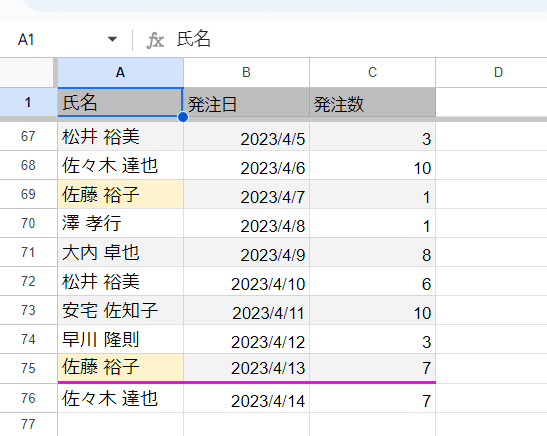The height and width of the screenshot is (436, 547).
Task: Click the fx function icon
Action: 155,40
